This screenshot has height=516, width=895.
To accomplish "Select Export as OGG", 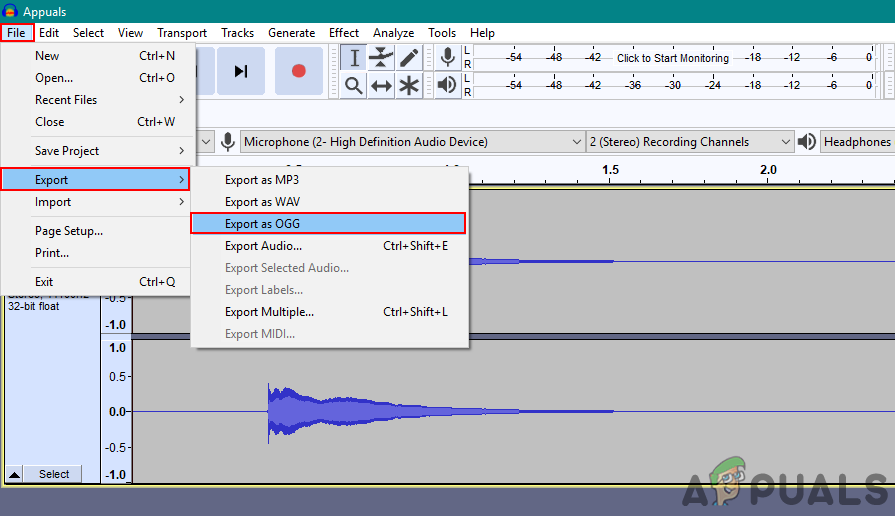I will click(x=328, y=224).
